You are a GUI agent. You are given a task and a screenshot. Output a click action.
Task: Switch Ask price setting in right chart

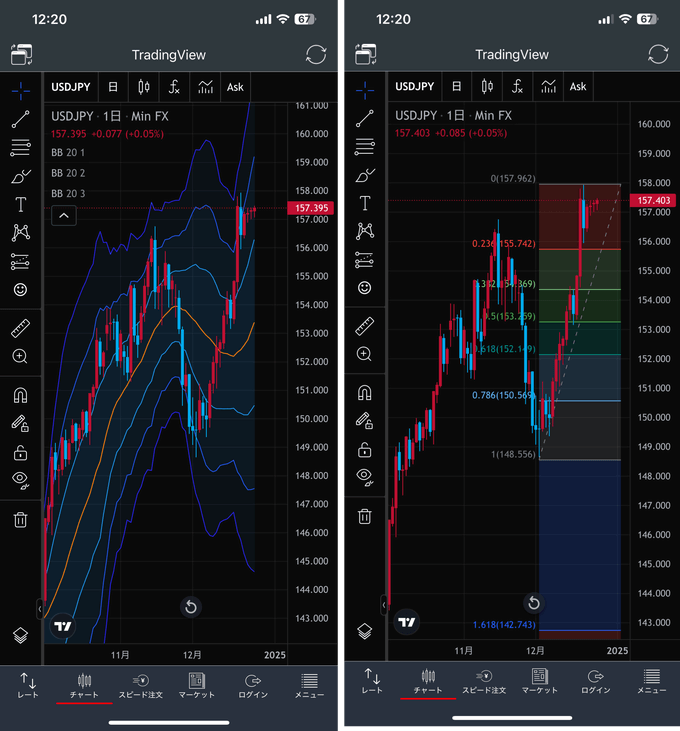[578, 86]
